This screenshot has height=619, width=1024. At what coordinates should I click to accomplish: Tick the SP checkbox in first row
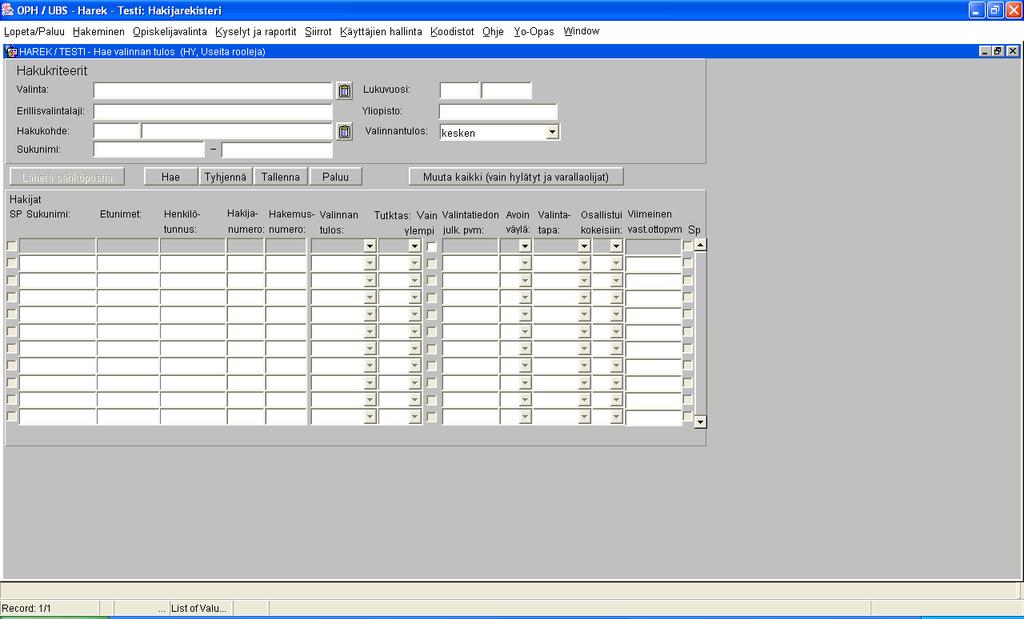(x=12, y=246)
